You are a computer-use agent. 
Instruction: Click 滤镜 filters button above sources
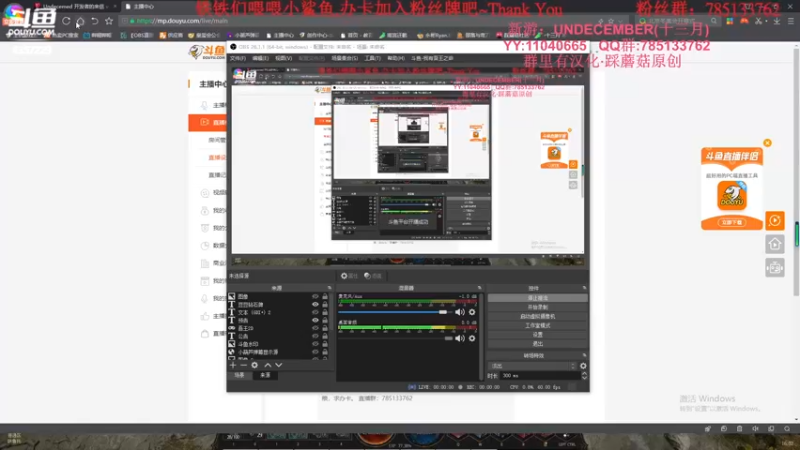click(373, 276)
